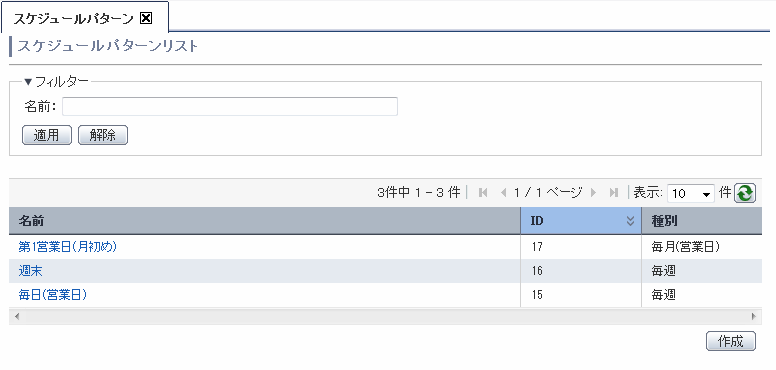Select the スケジュールパターン tab

(x=73, y=19)
